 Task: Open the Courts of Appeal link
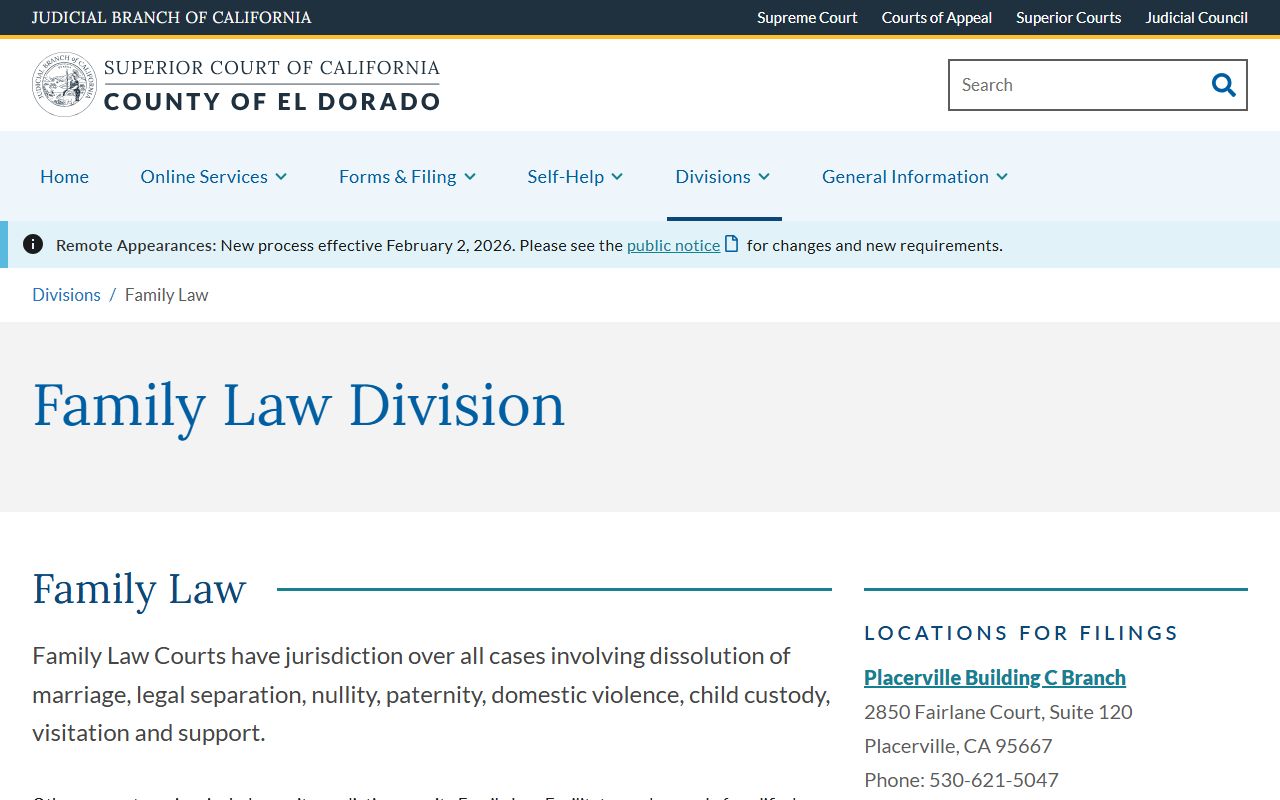937,17
